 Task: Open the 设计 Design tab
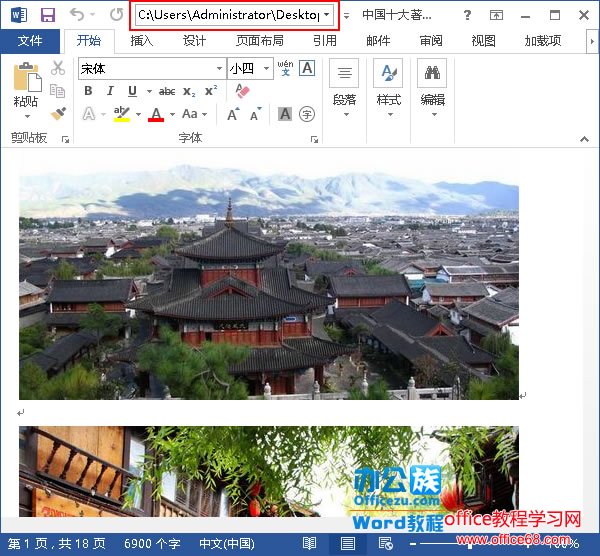click(194, 41)
